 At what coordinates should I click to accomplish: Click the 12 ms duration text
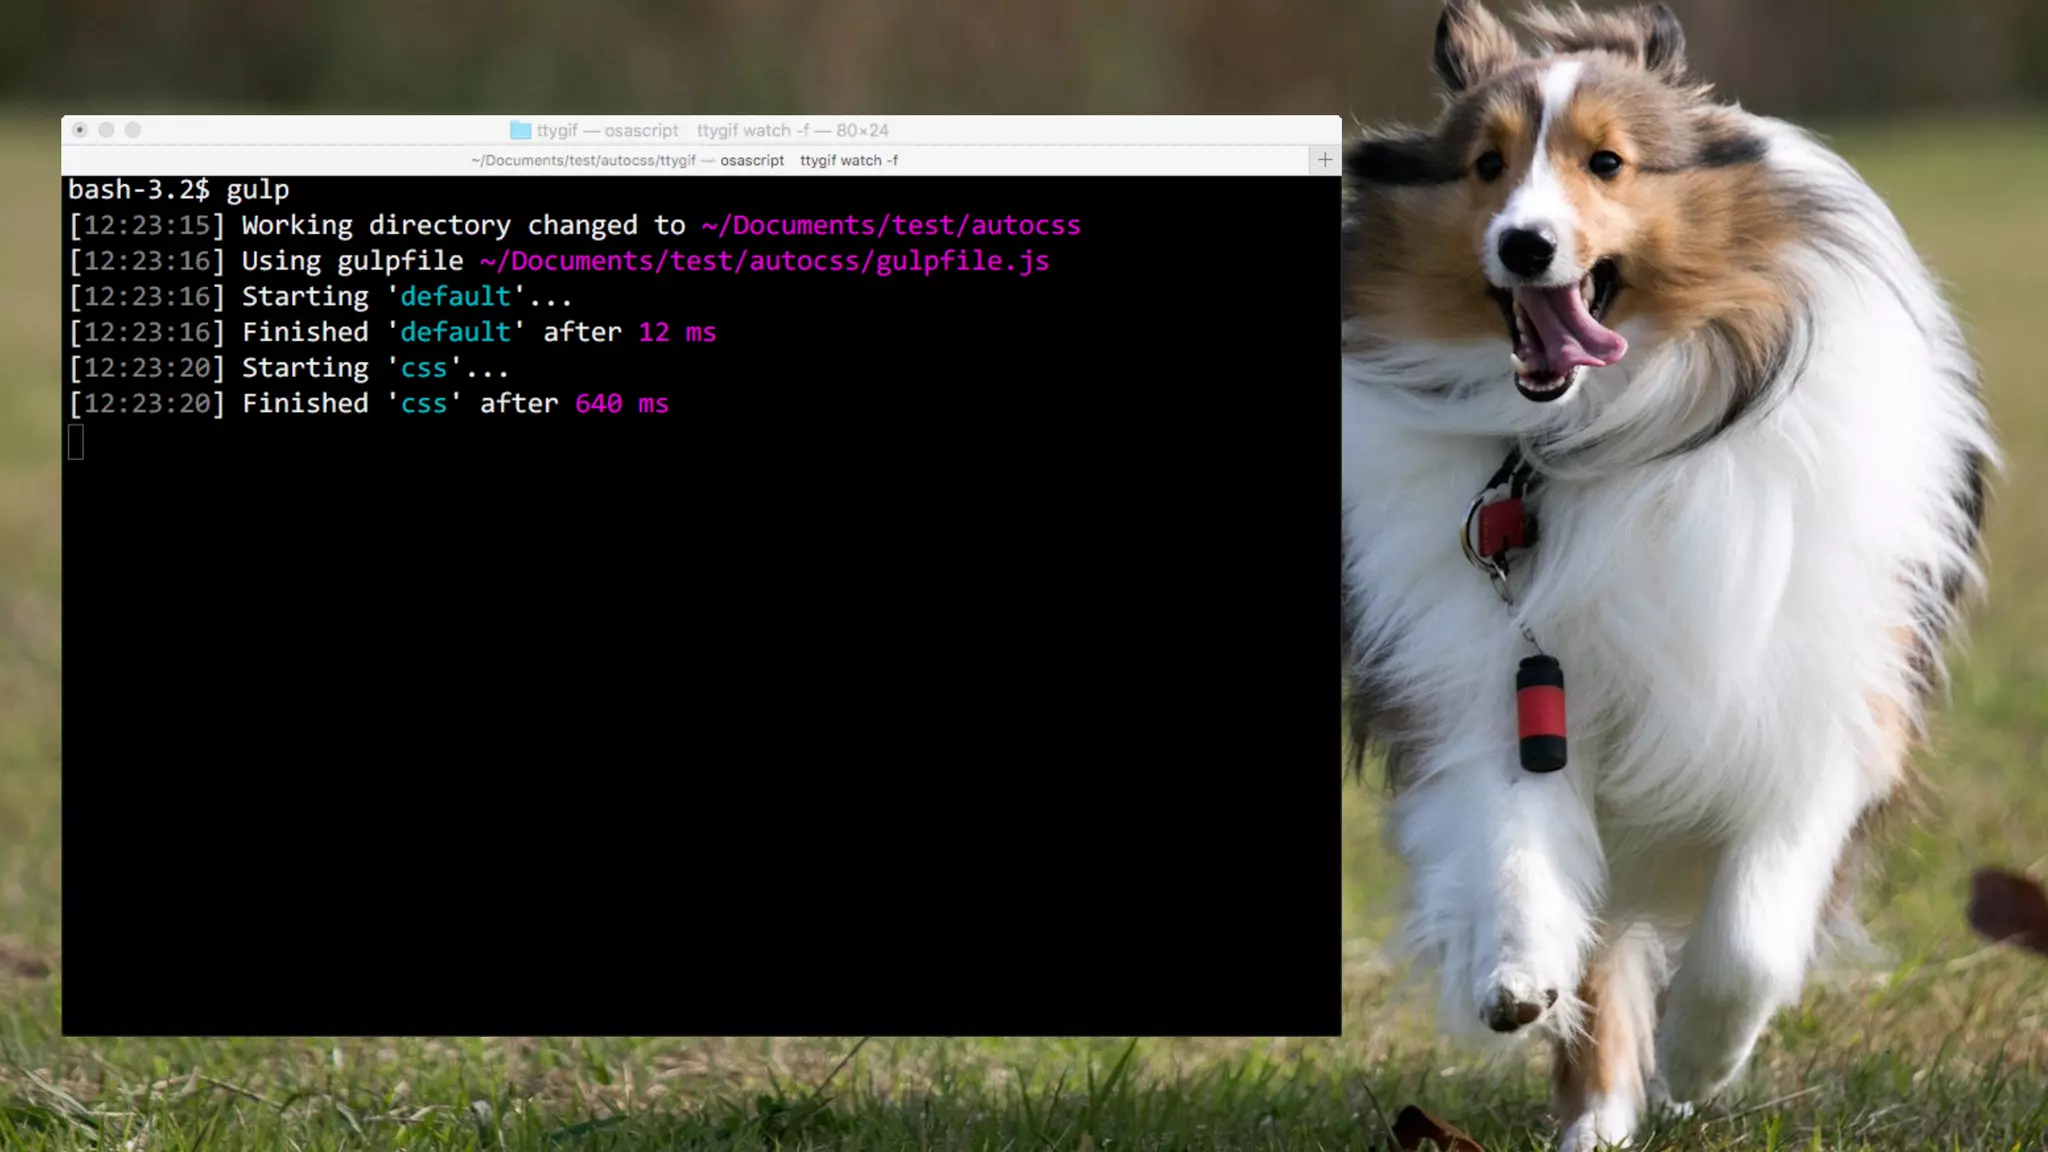677,332
